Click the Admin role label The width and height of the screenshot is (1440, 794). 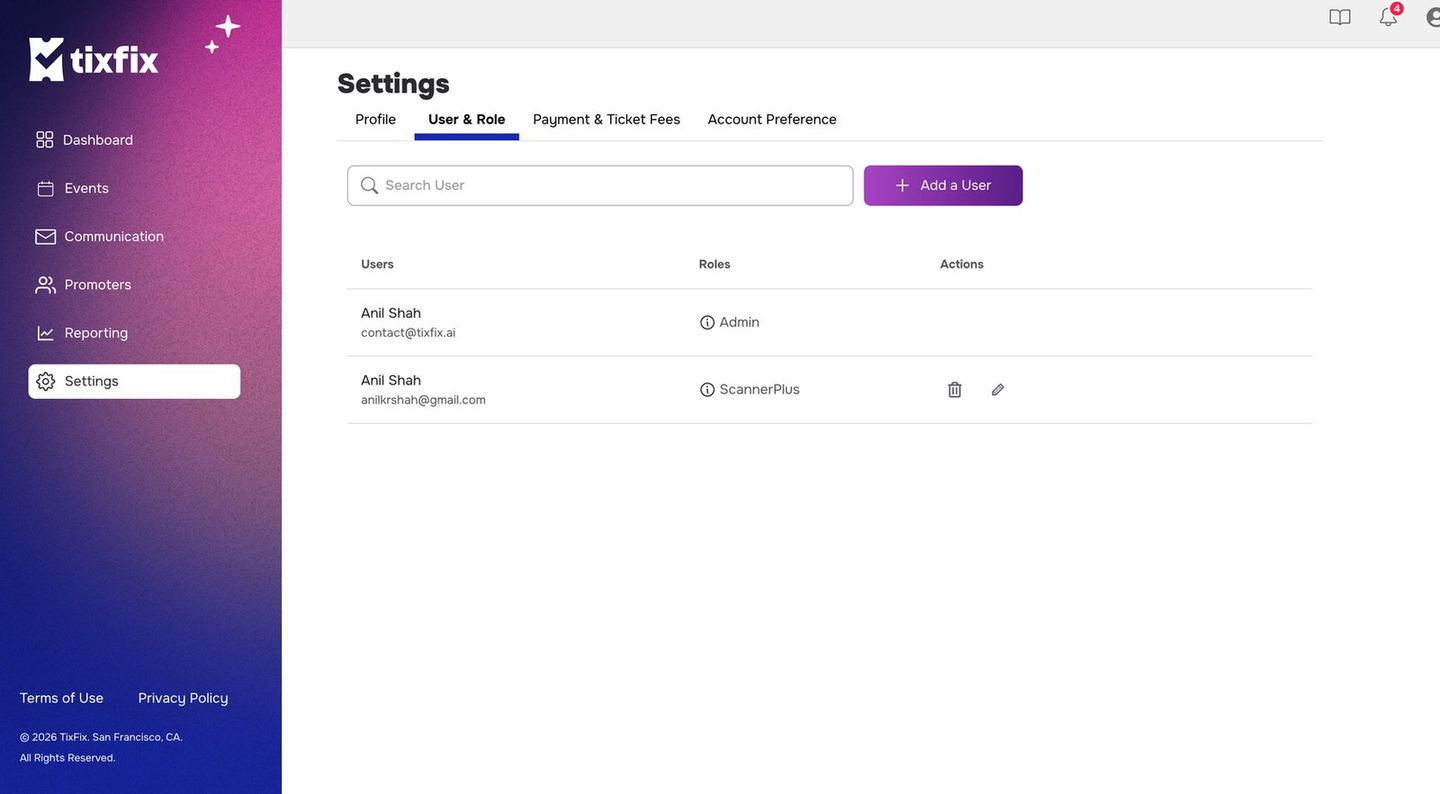(740, 322)
